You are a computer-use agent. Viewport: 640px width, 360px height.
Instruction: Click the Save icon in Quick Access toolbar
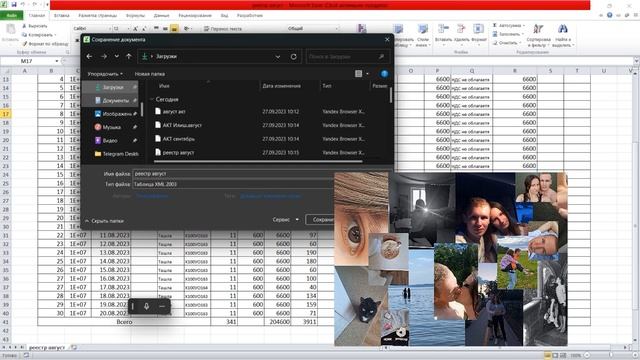[14, 4]
